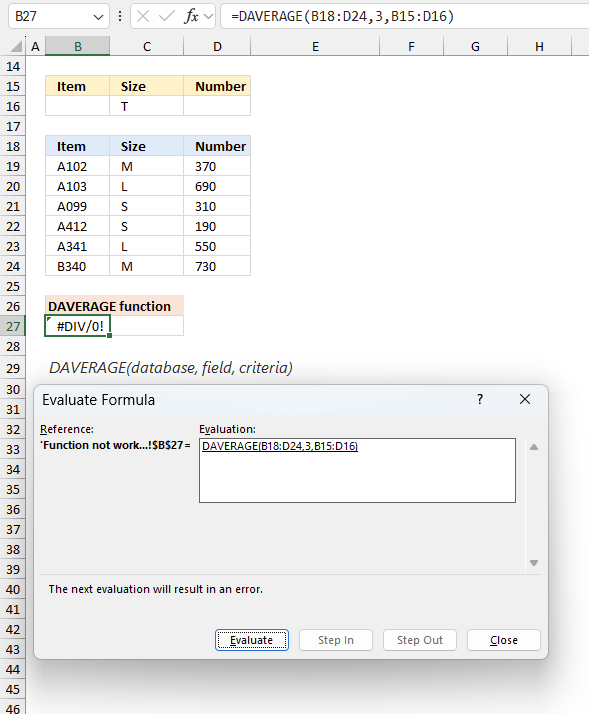Click the cell with value 370
The image size is (589, 714).
point(217,167)
